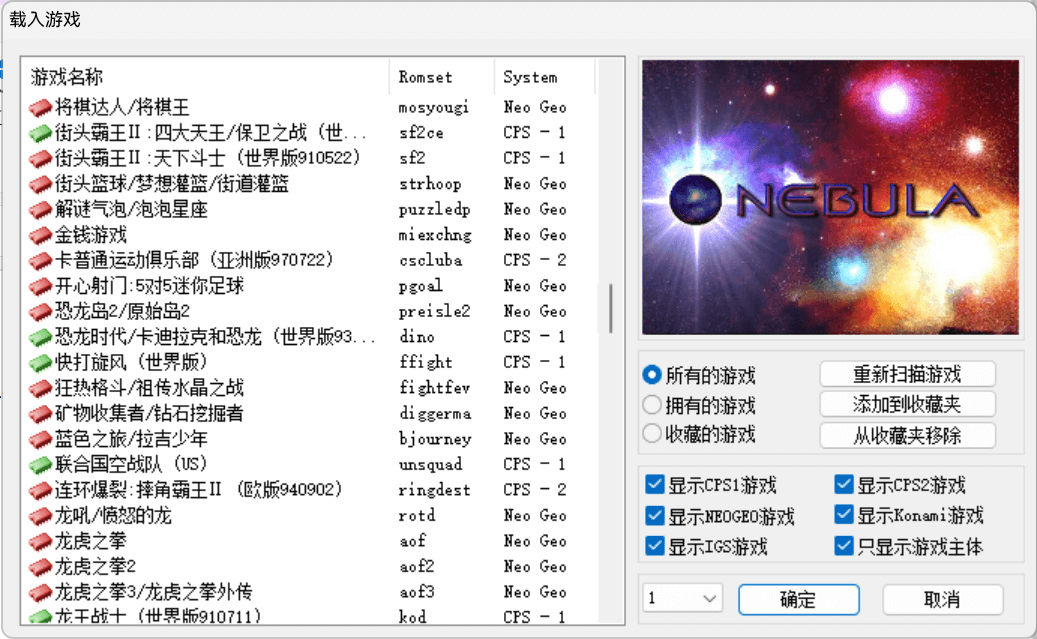Select 拥有的游戏 radio button
This screenshot has width=1037, height=639.
pos(652,404)
